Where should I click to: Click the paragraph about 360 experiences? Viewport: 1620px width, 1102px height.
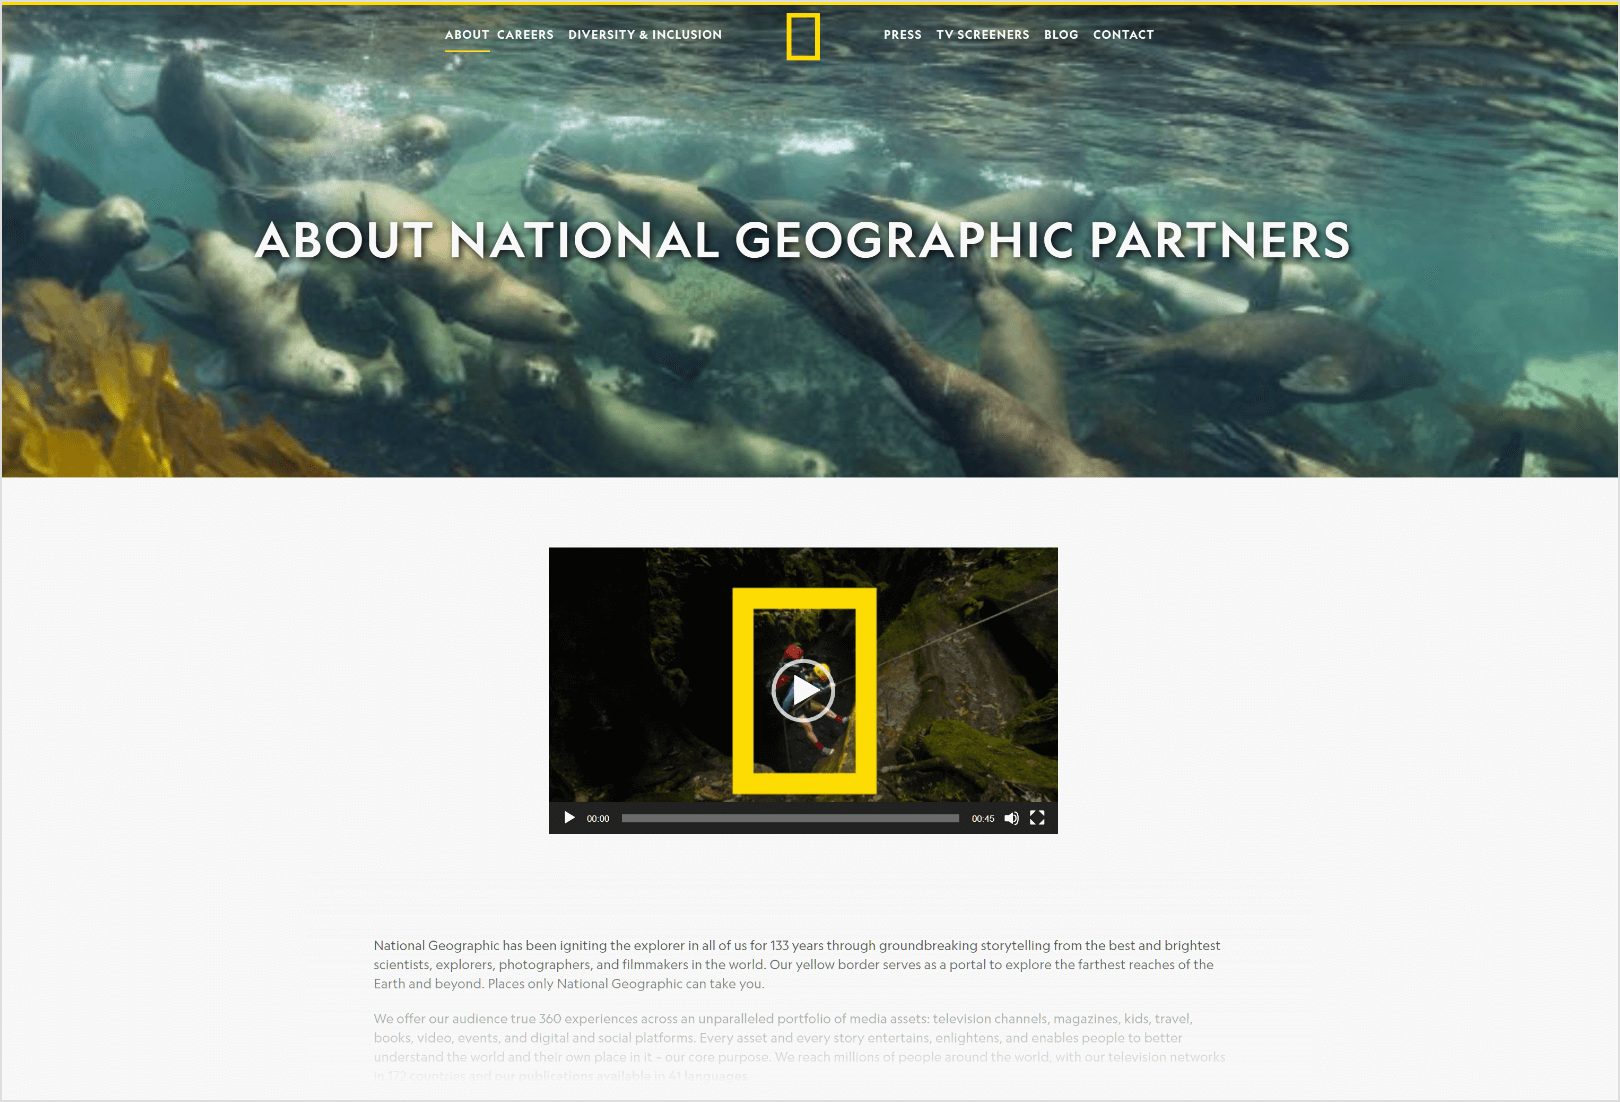click(799, 1047)
